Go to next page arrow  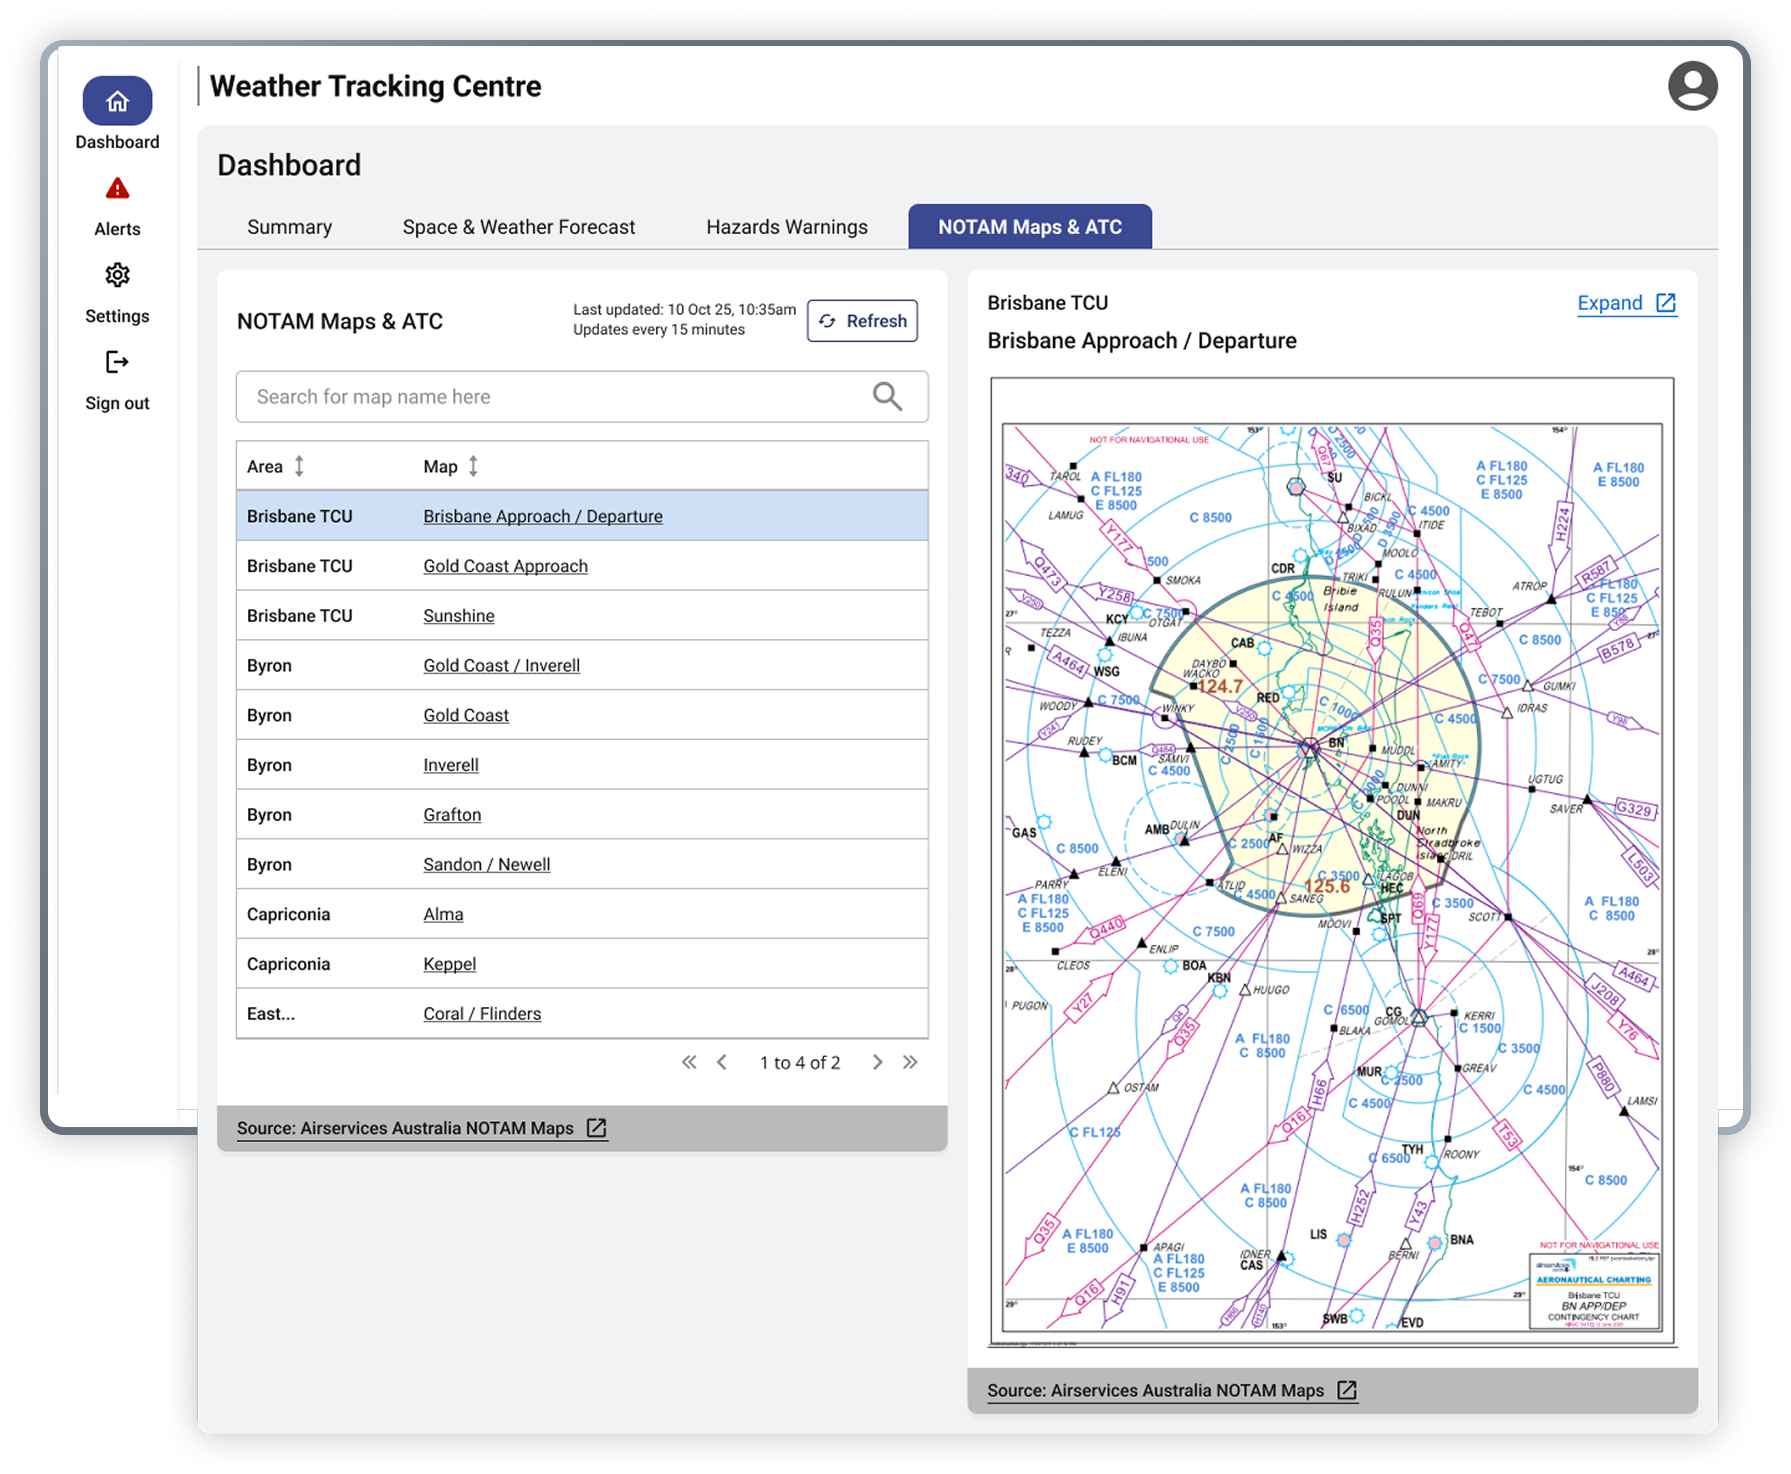tap(877, 1062)
